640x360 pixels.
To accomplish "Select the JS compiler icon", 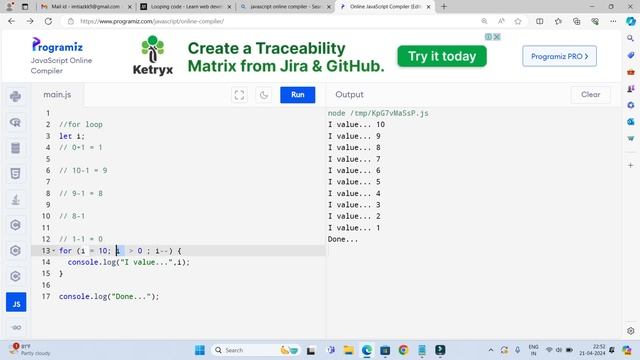I will 16,302.
